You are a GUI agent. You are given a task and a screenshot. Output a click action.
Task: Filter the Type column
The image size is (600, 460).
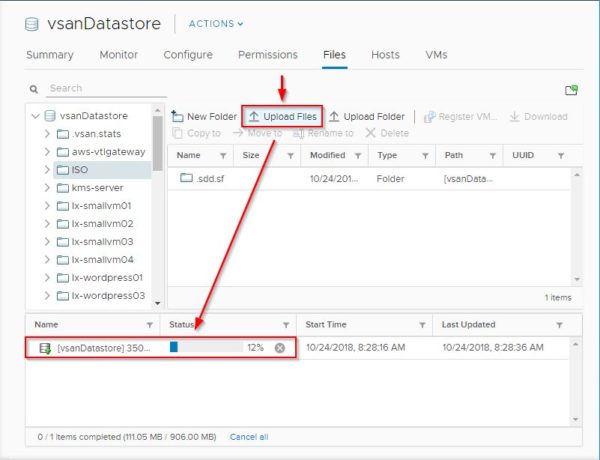425,155
